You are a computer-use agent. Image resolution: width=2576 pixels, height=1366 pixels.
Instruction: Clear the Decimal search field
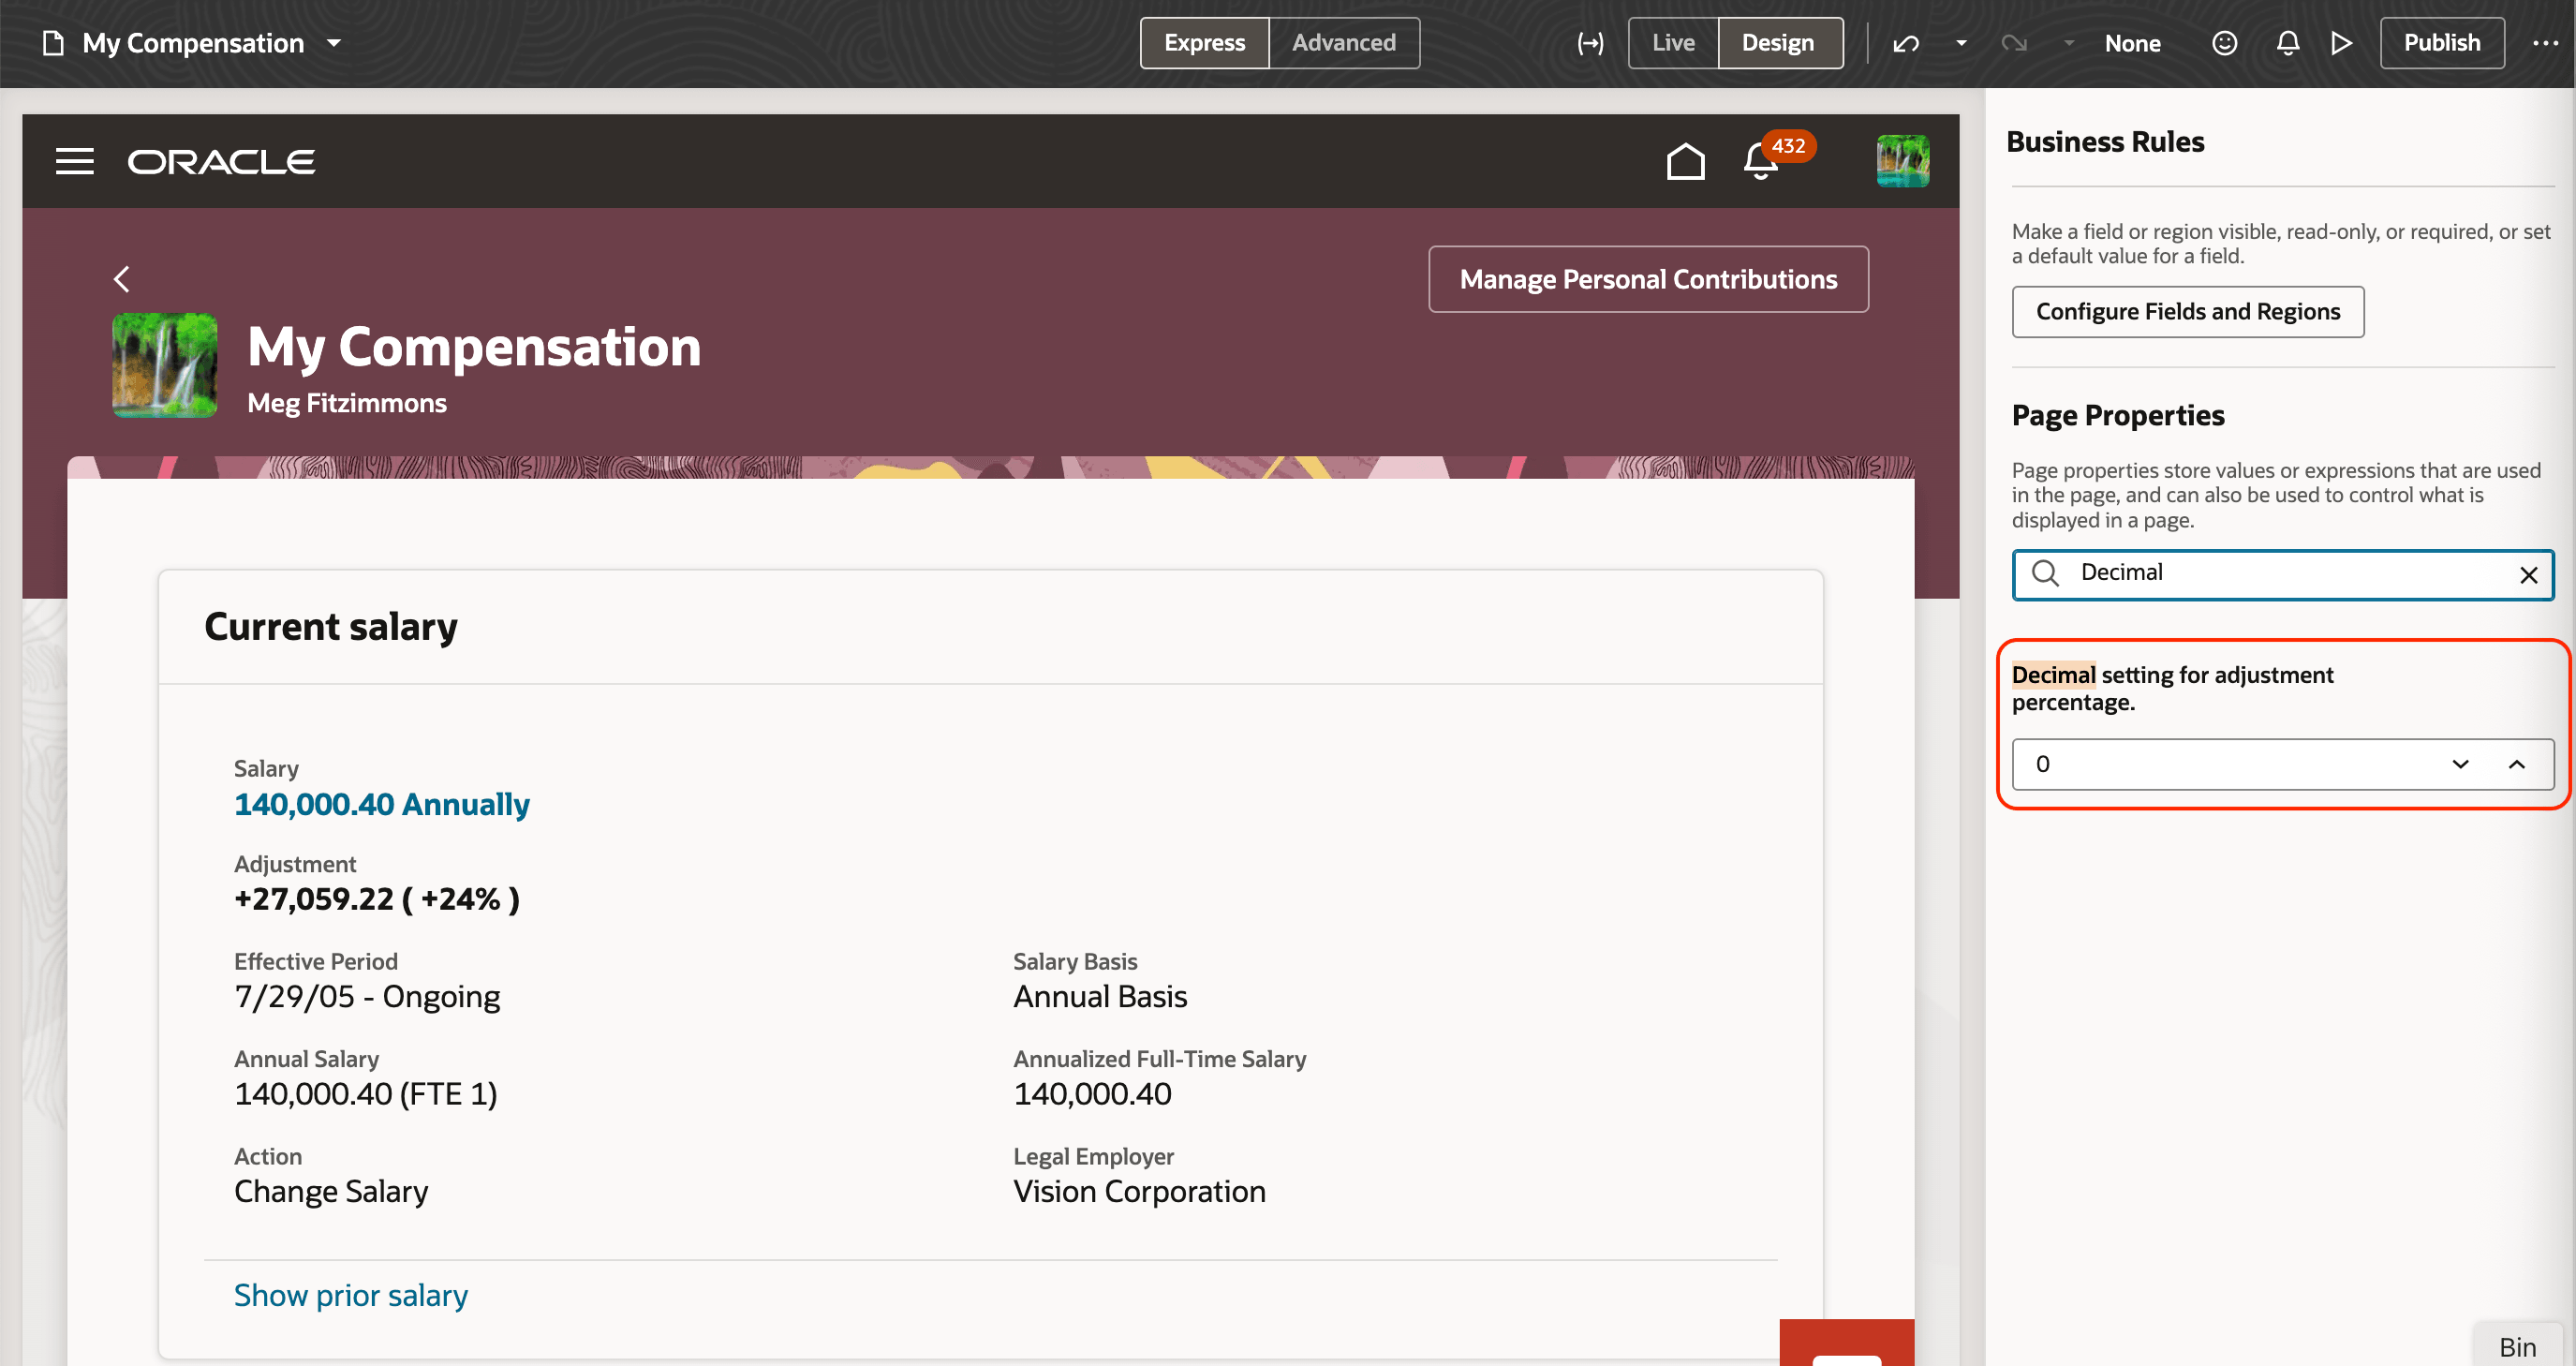pyautogui.click(x=2528, y=575)
